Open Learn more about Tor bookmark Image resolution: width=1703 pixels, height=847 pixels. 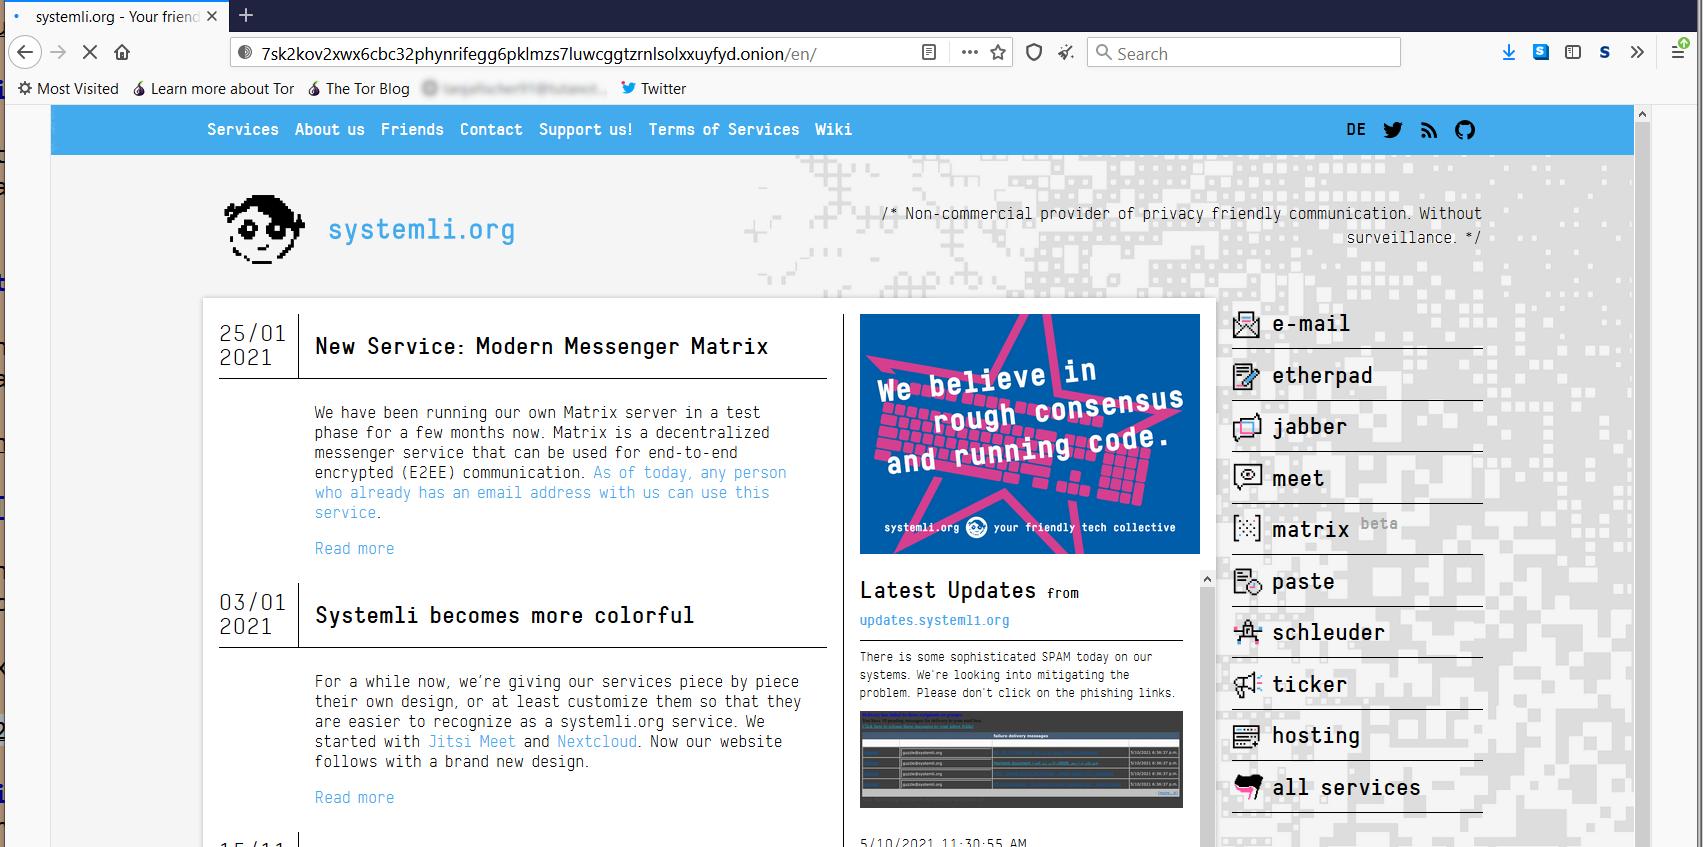point(213,88)
